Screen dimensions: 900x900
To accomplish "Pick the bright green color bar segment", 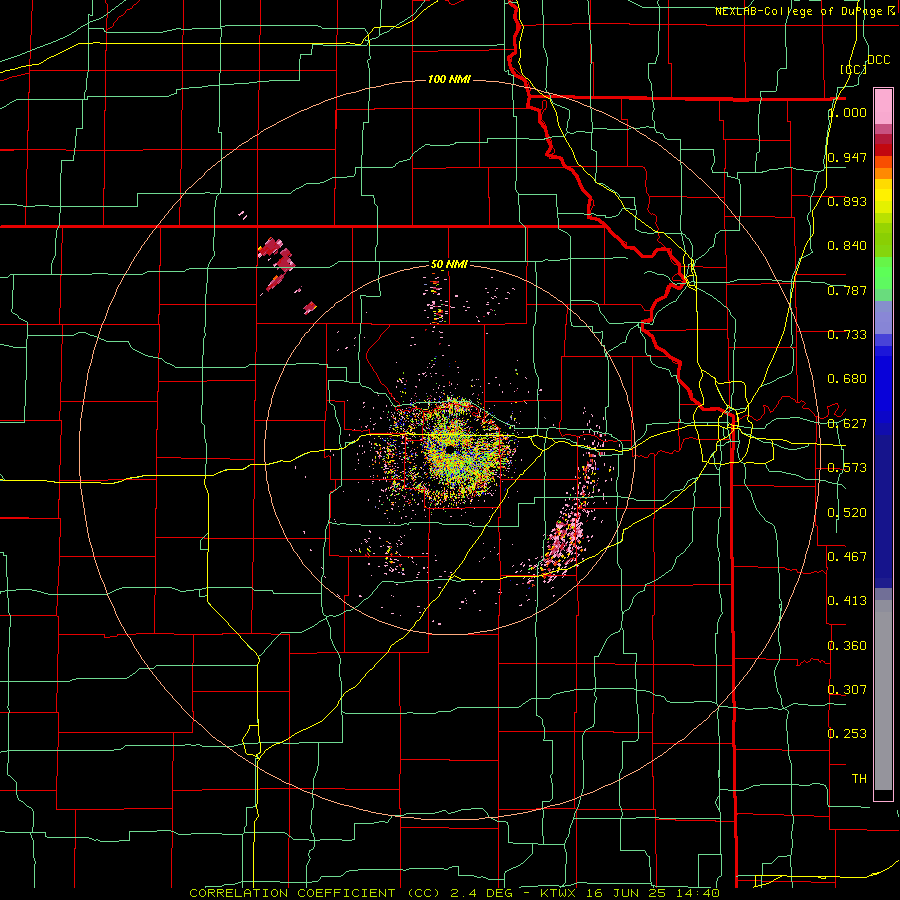I will pos(883,273).
